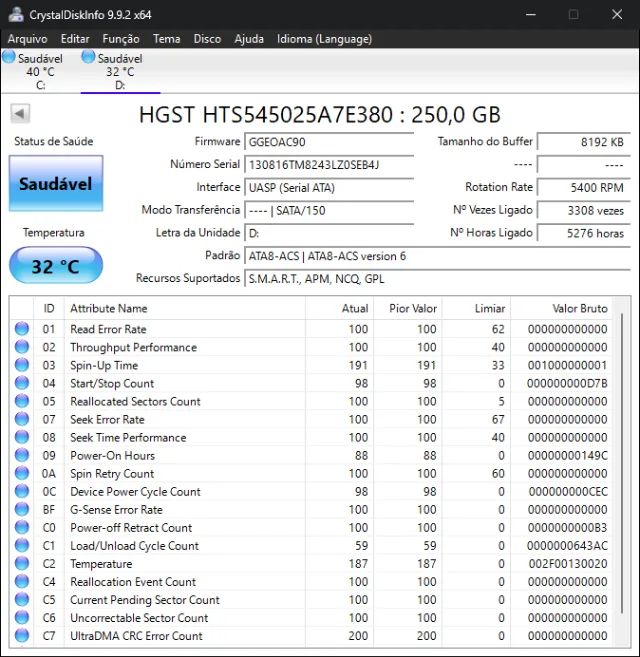
Task: Open the Ajuda menu
Action: click(249, 39)
